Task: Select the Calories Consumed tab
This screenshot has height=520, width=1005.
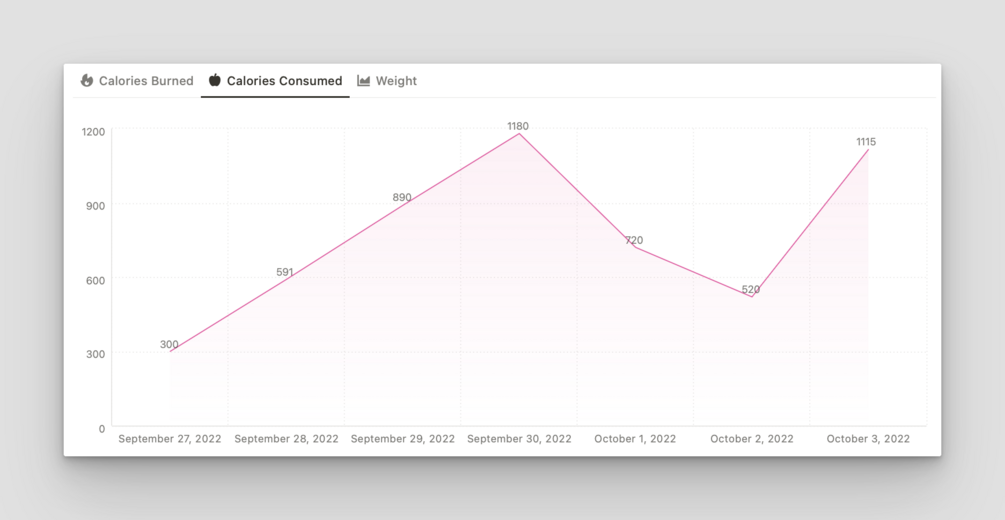Action: click(x=275, y=81)
